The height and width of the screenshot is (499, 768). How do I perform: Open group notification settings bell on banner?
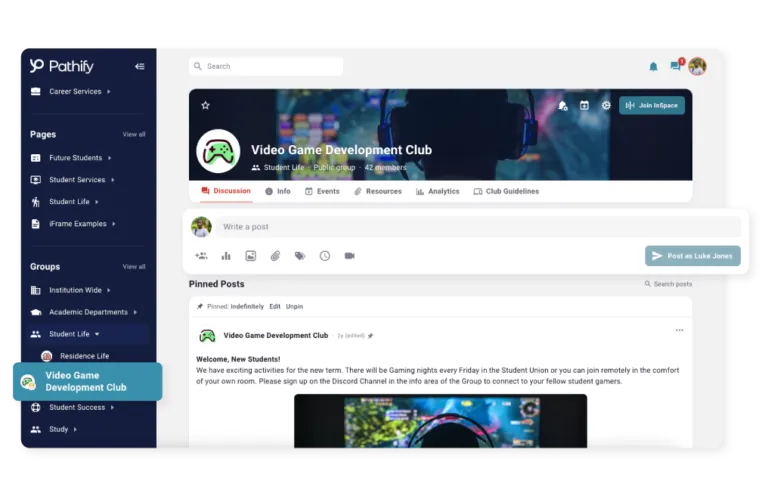click(562, 105)
